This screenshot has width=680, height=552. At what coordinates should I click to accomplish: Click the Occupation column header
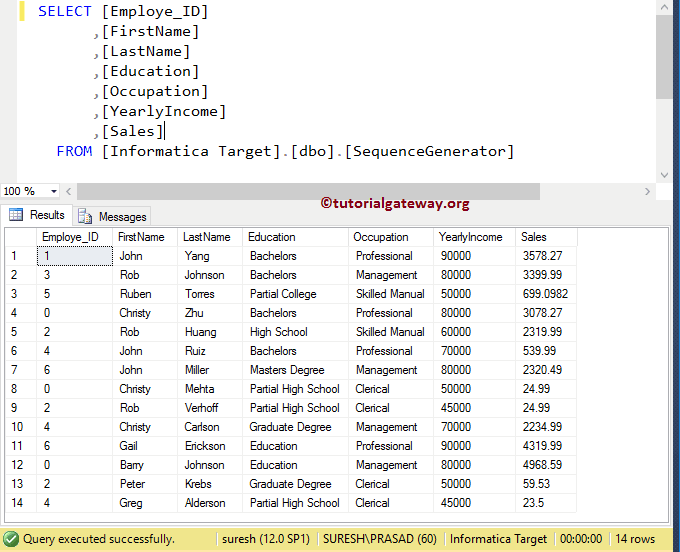click(381, 237)
